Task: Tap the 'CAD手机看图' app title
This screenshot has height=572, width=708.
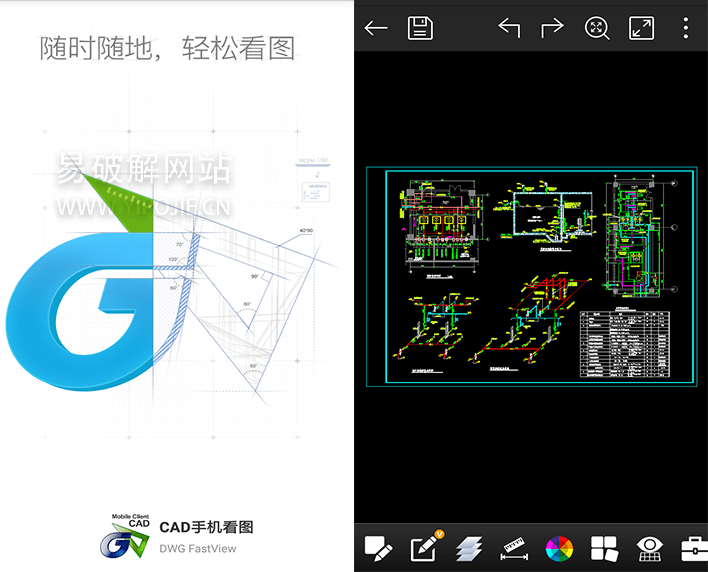Action: click(206, 527)
